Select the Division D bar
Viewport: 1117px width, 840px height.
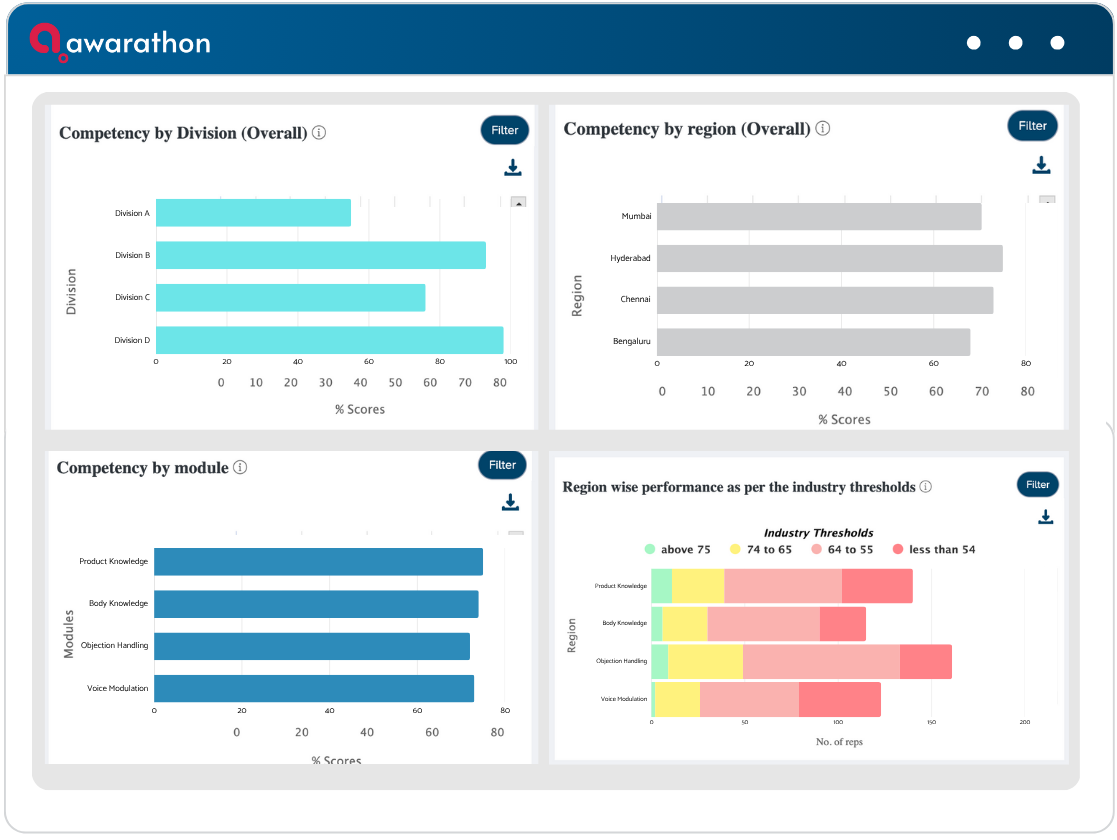point(330,340)
